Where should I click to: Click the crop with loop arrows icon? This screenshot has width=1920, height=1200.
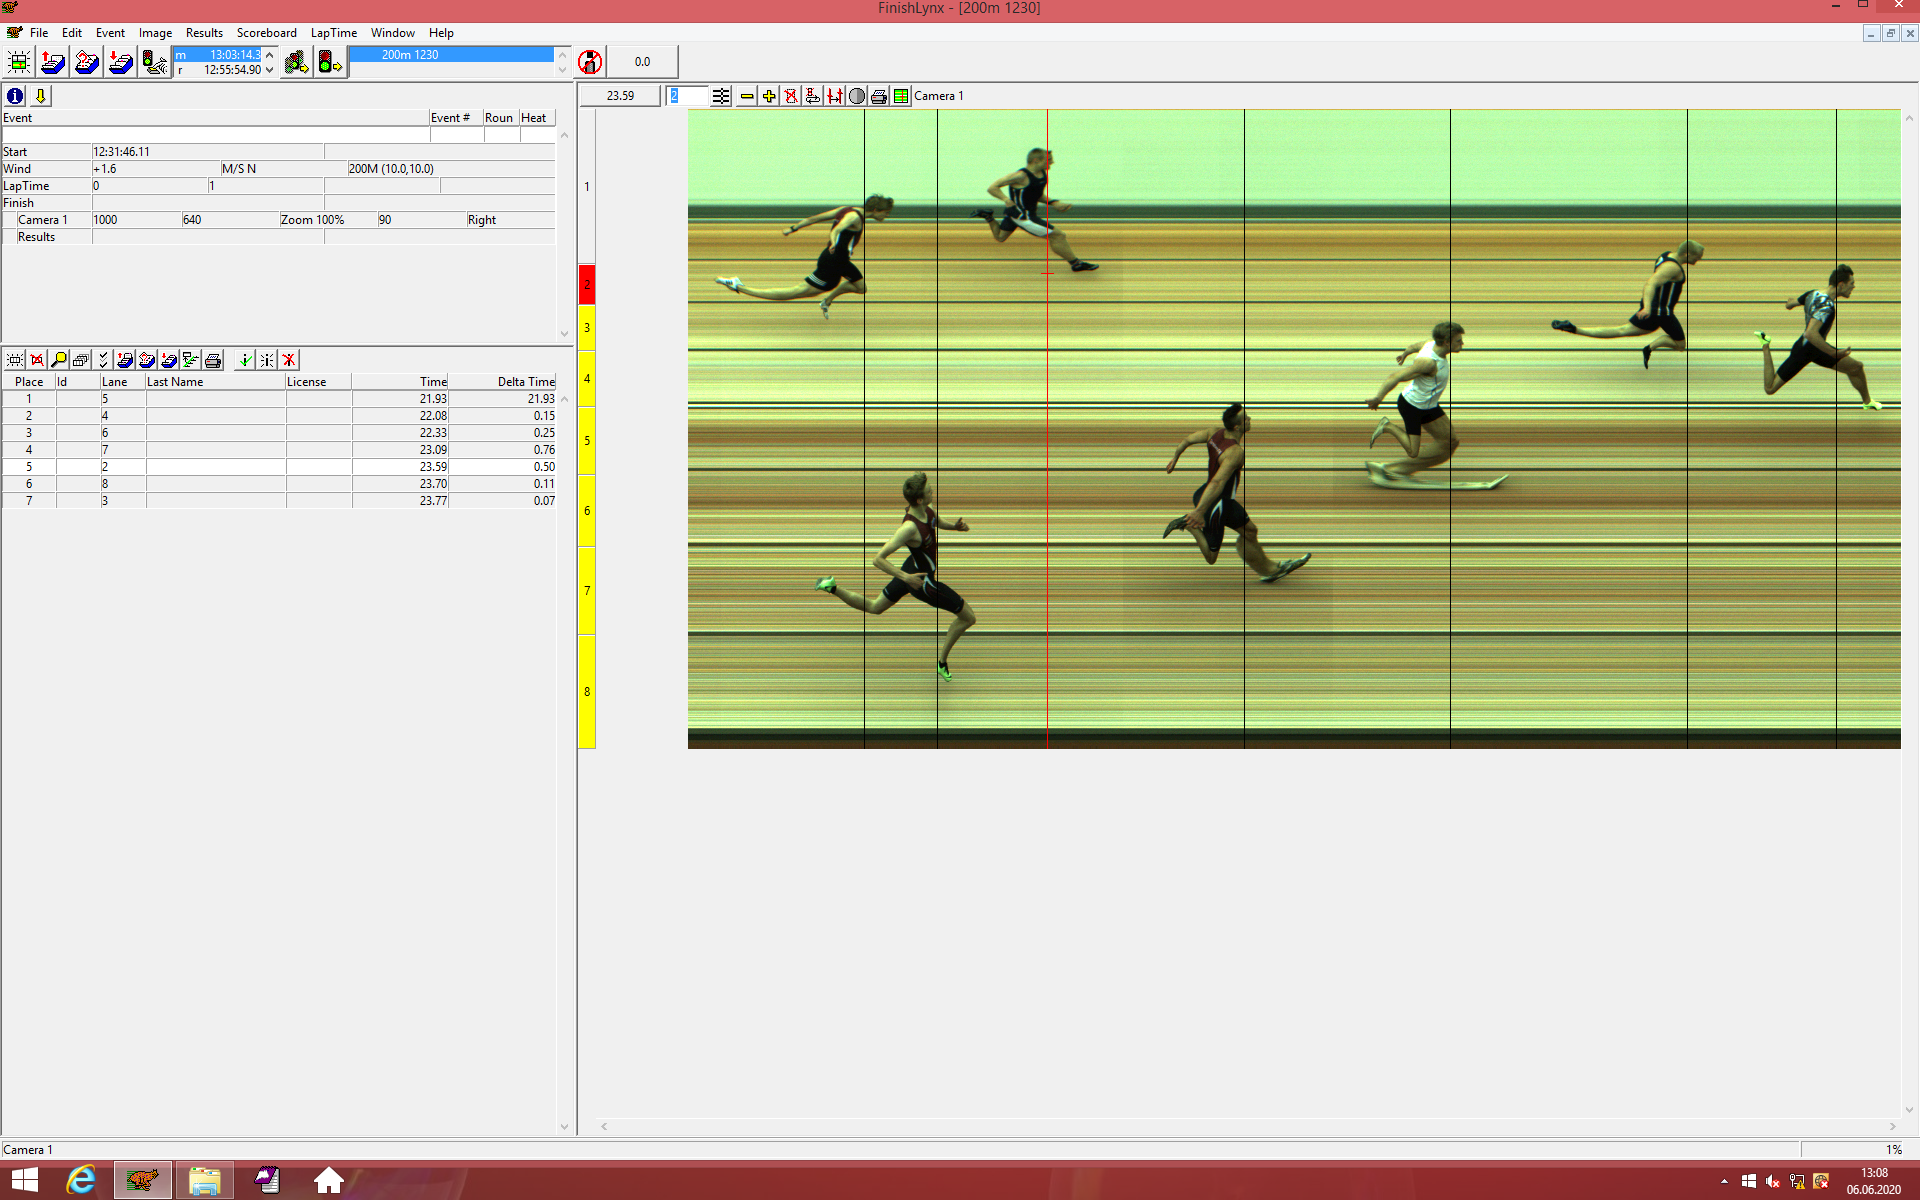tap(813, 96)
